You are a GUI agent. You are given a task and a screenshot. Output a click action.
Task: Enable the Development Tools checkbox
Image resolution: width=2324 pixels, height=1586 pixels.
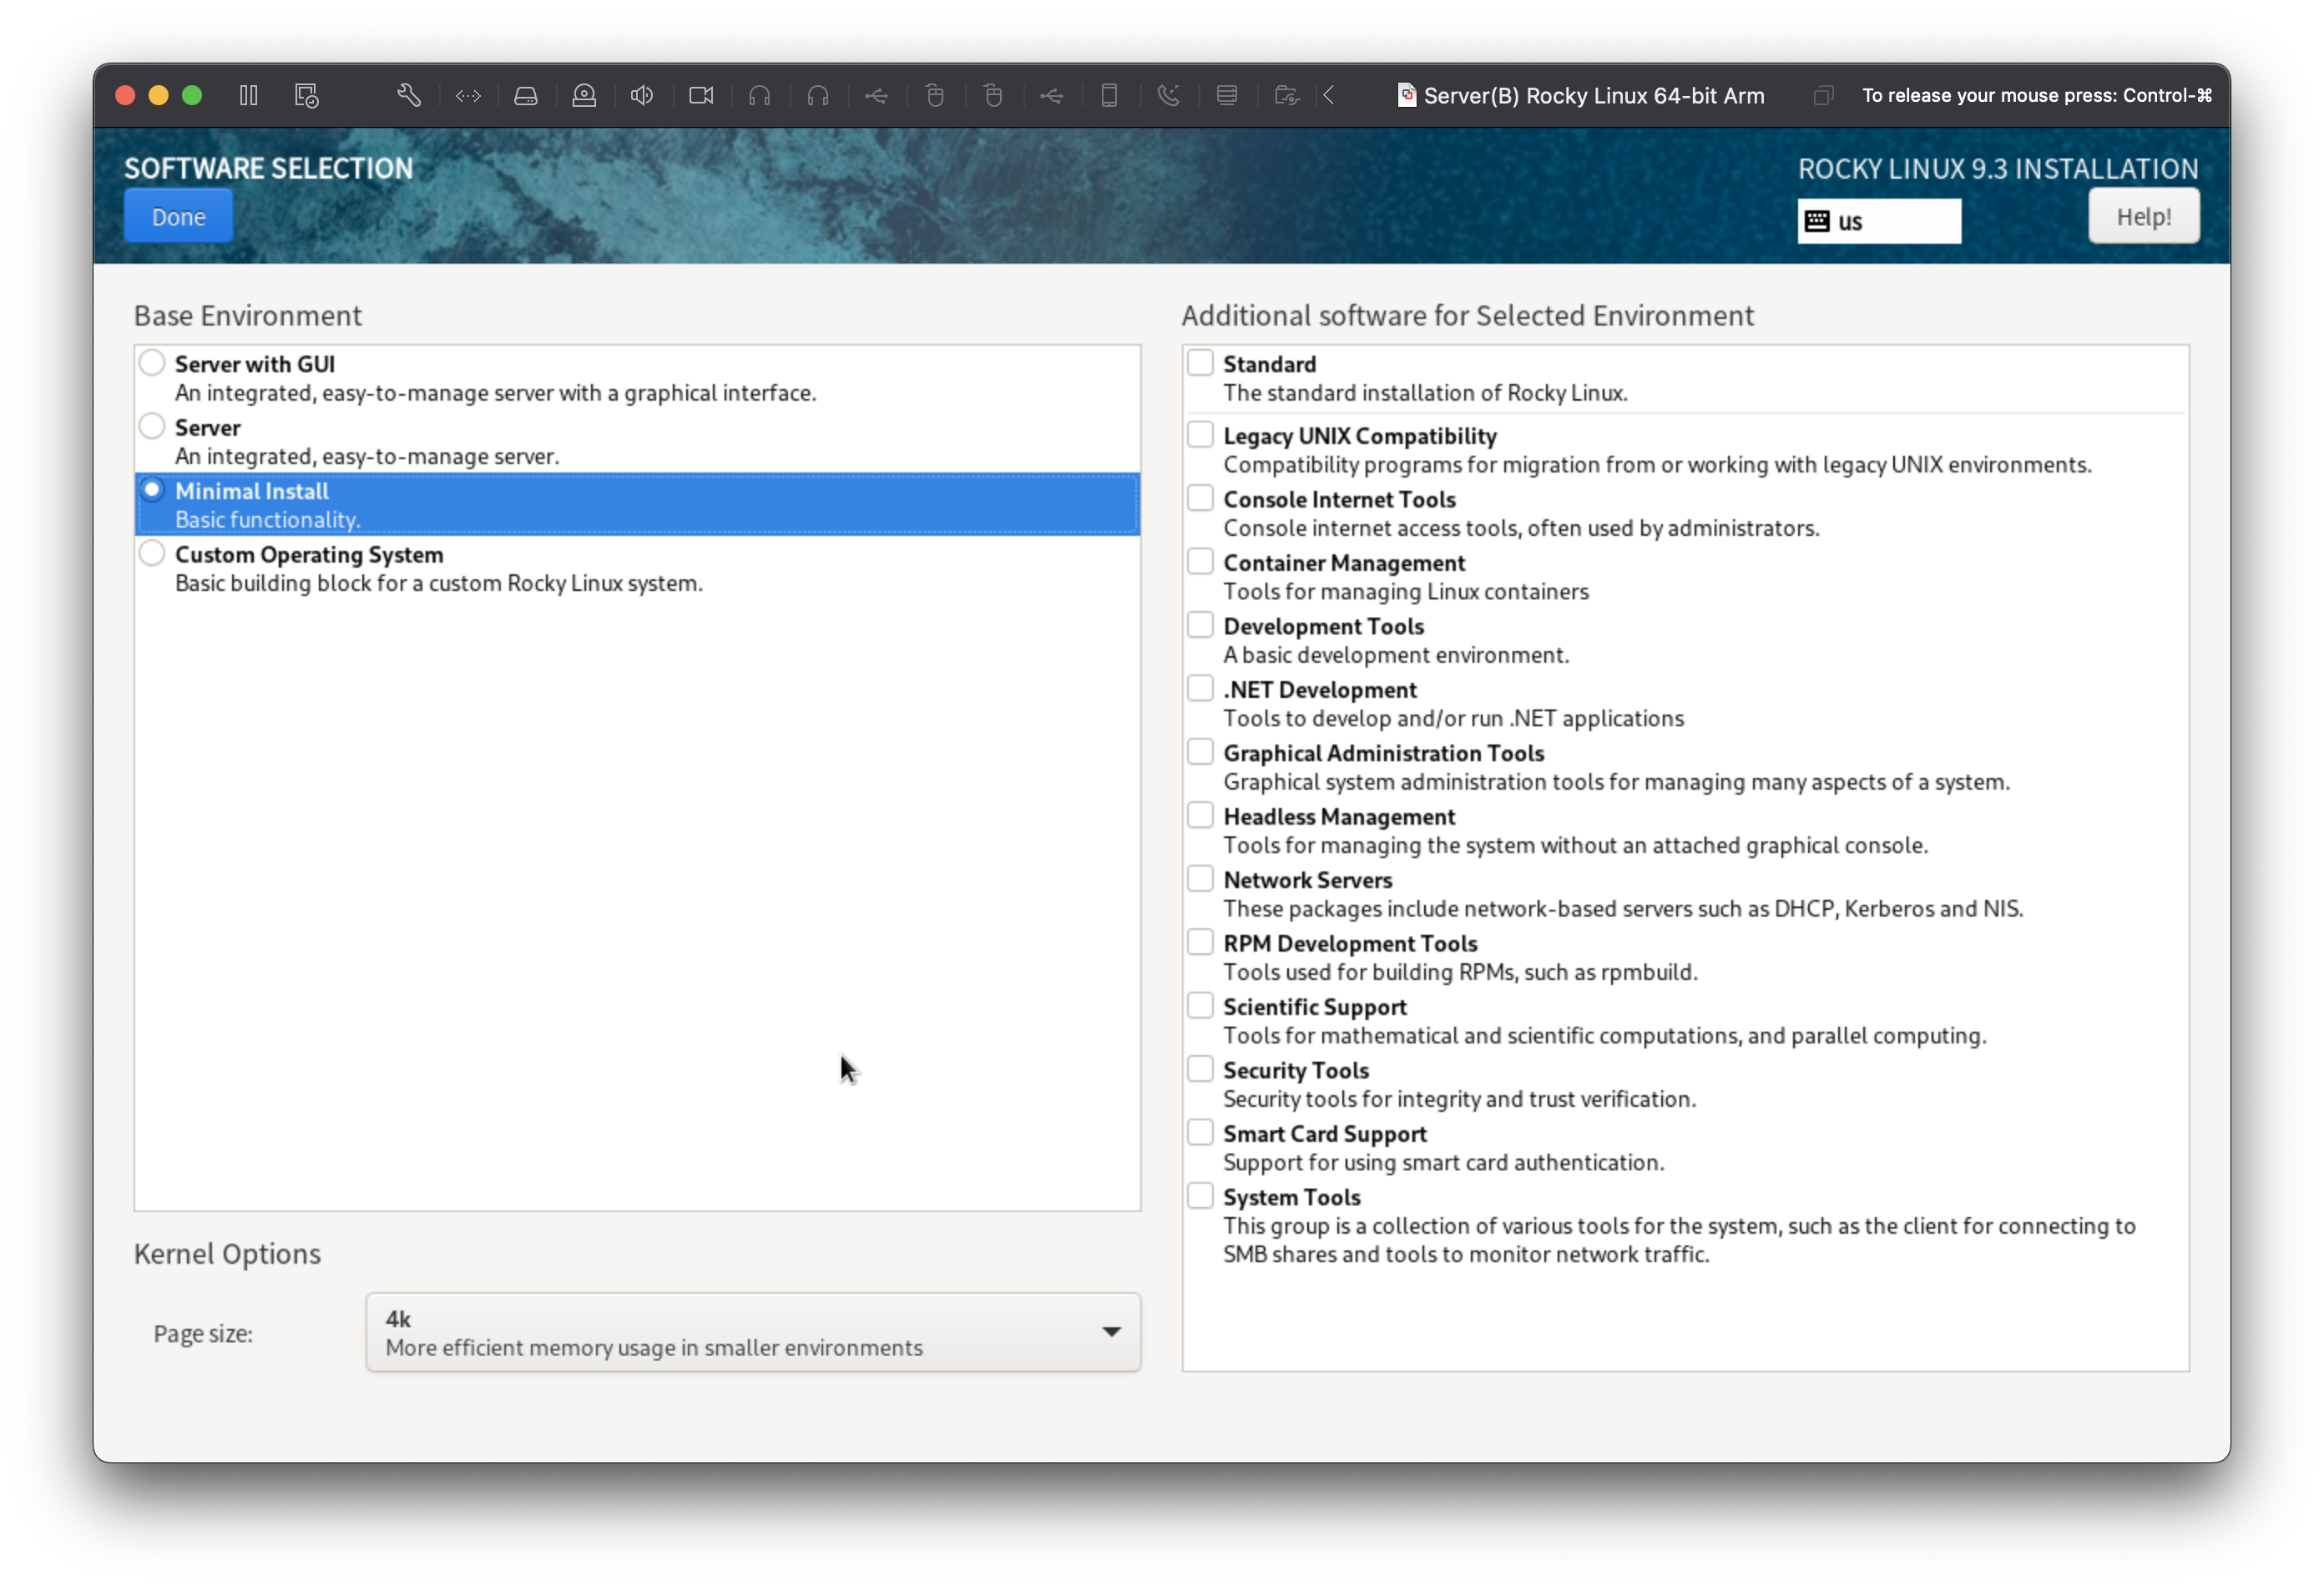(x=1200, y=625)
